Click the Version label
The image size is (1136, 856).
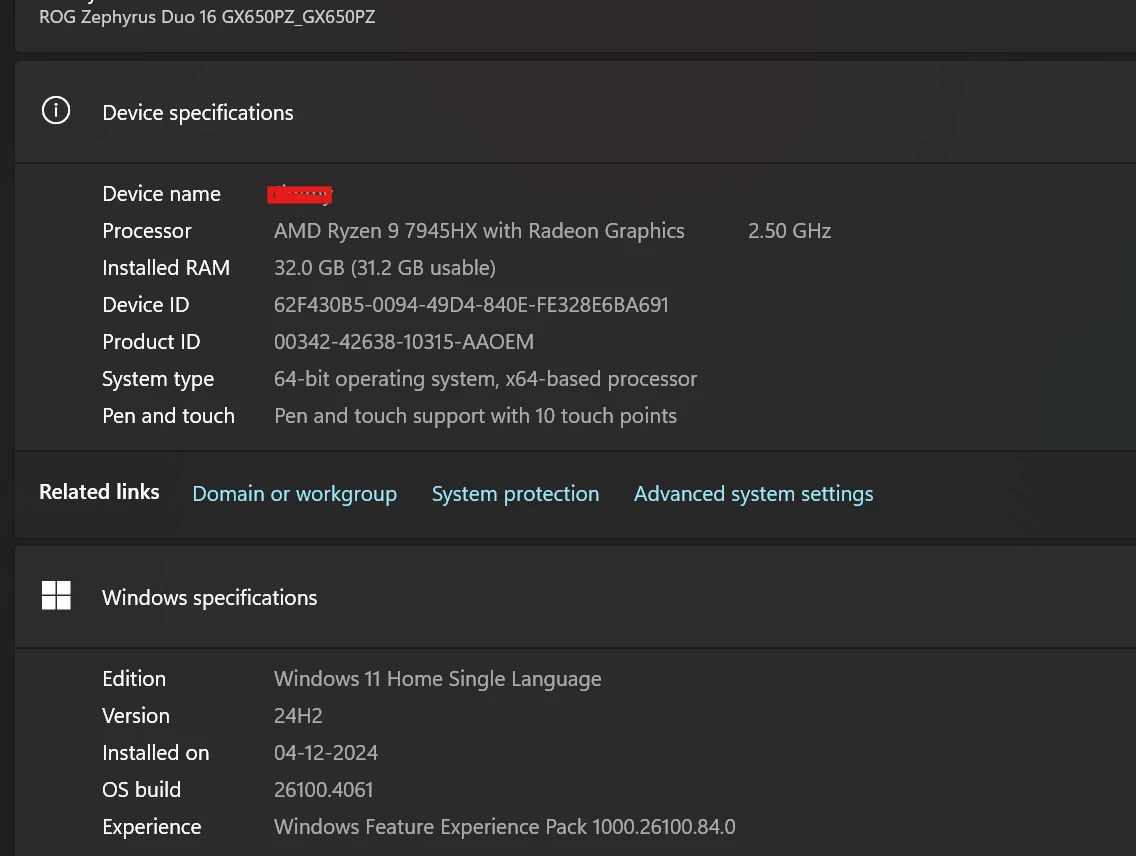(136, 716)
